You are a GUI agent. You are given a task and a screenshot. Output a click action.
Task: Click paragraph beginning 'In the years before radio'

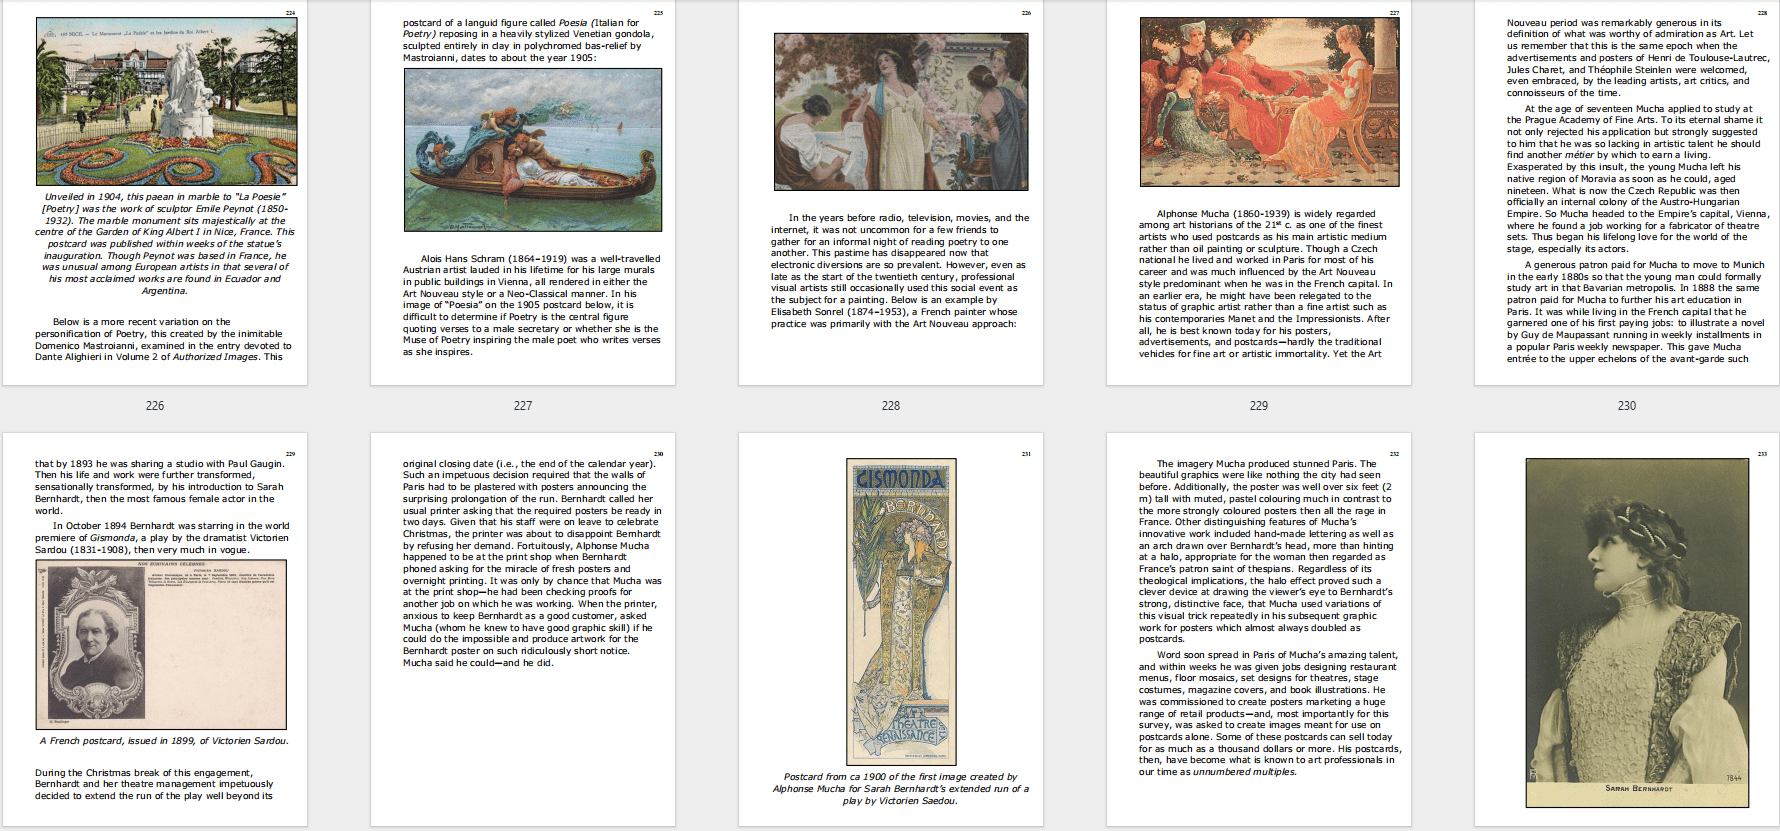point(899,271)
